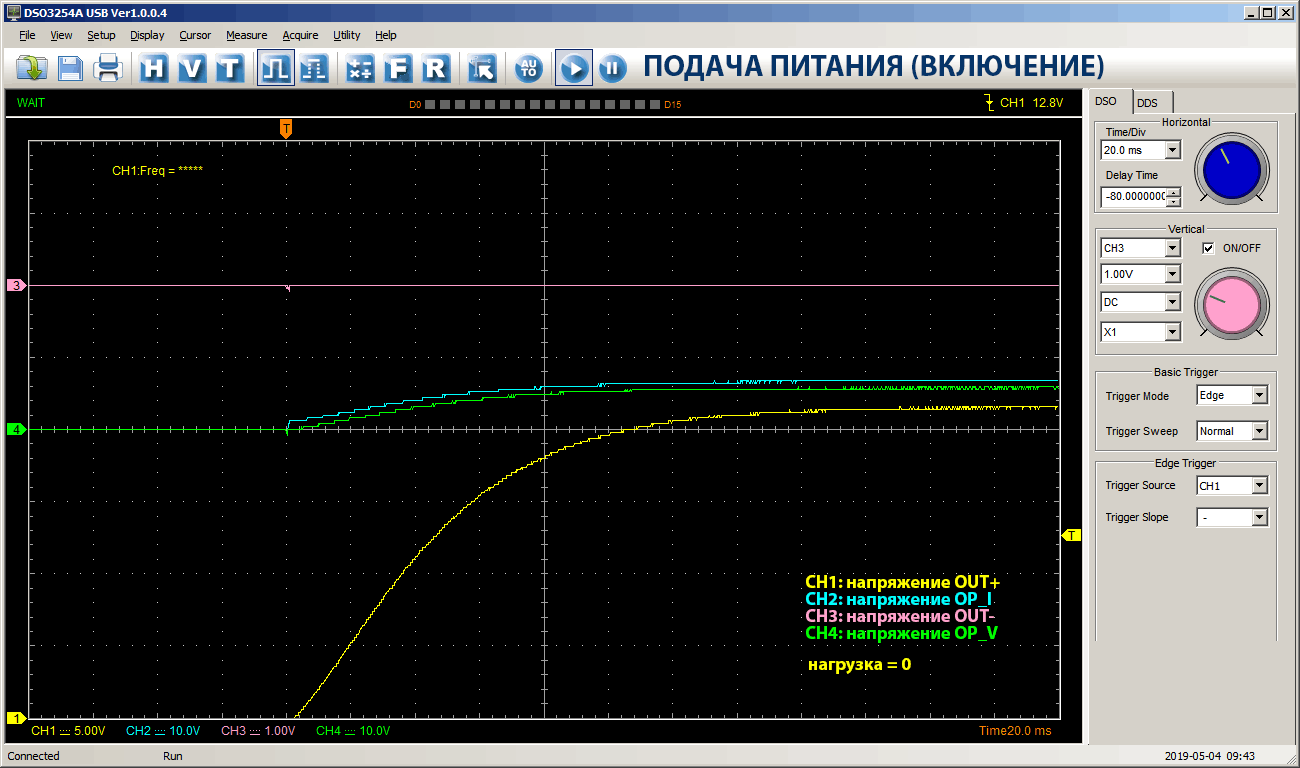Viewport: 1300px width, 768px height.
Task: Open the Acquire menu
Action: tap(300, 35)
